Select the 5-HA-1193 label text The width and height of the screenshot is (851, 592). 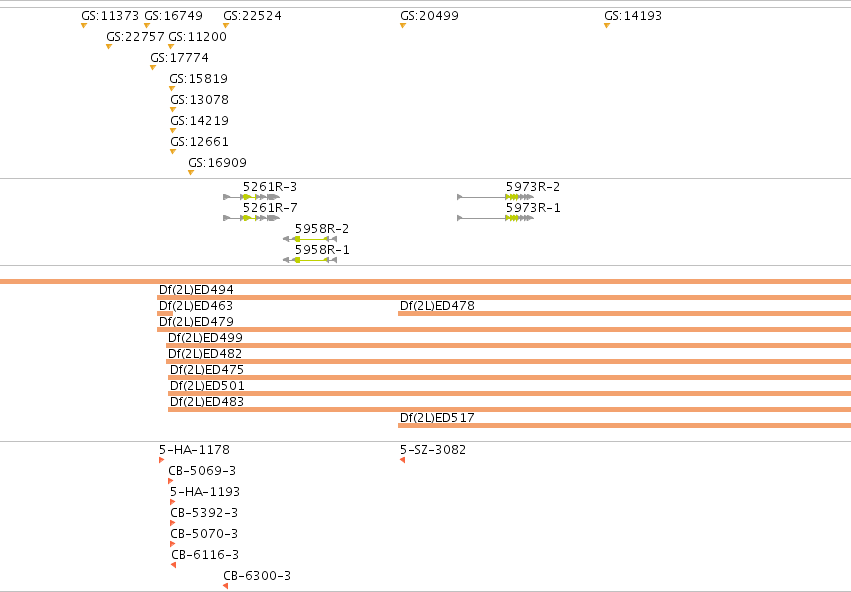205,492
